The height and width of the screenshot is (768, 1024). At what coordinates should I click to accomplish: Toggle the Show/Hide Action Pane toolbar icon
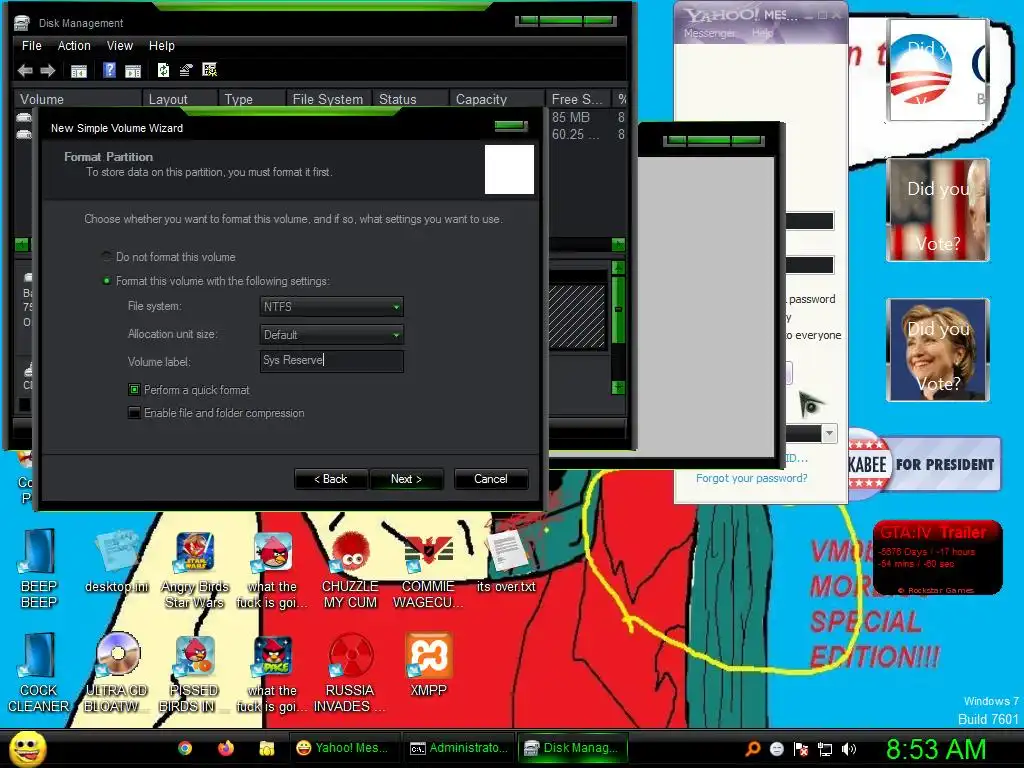133,71
